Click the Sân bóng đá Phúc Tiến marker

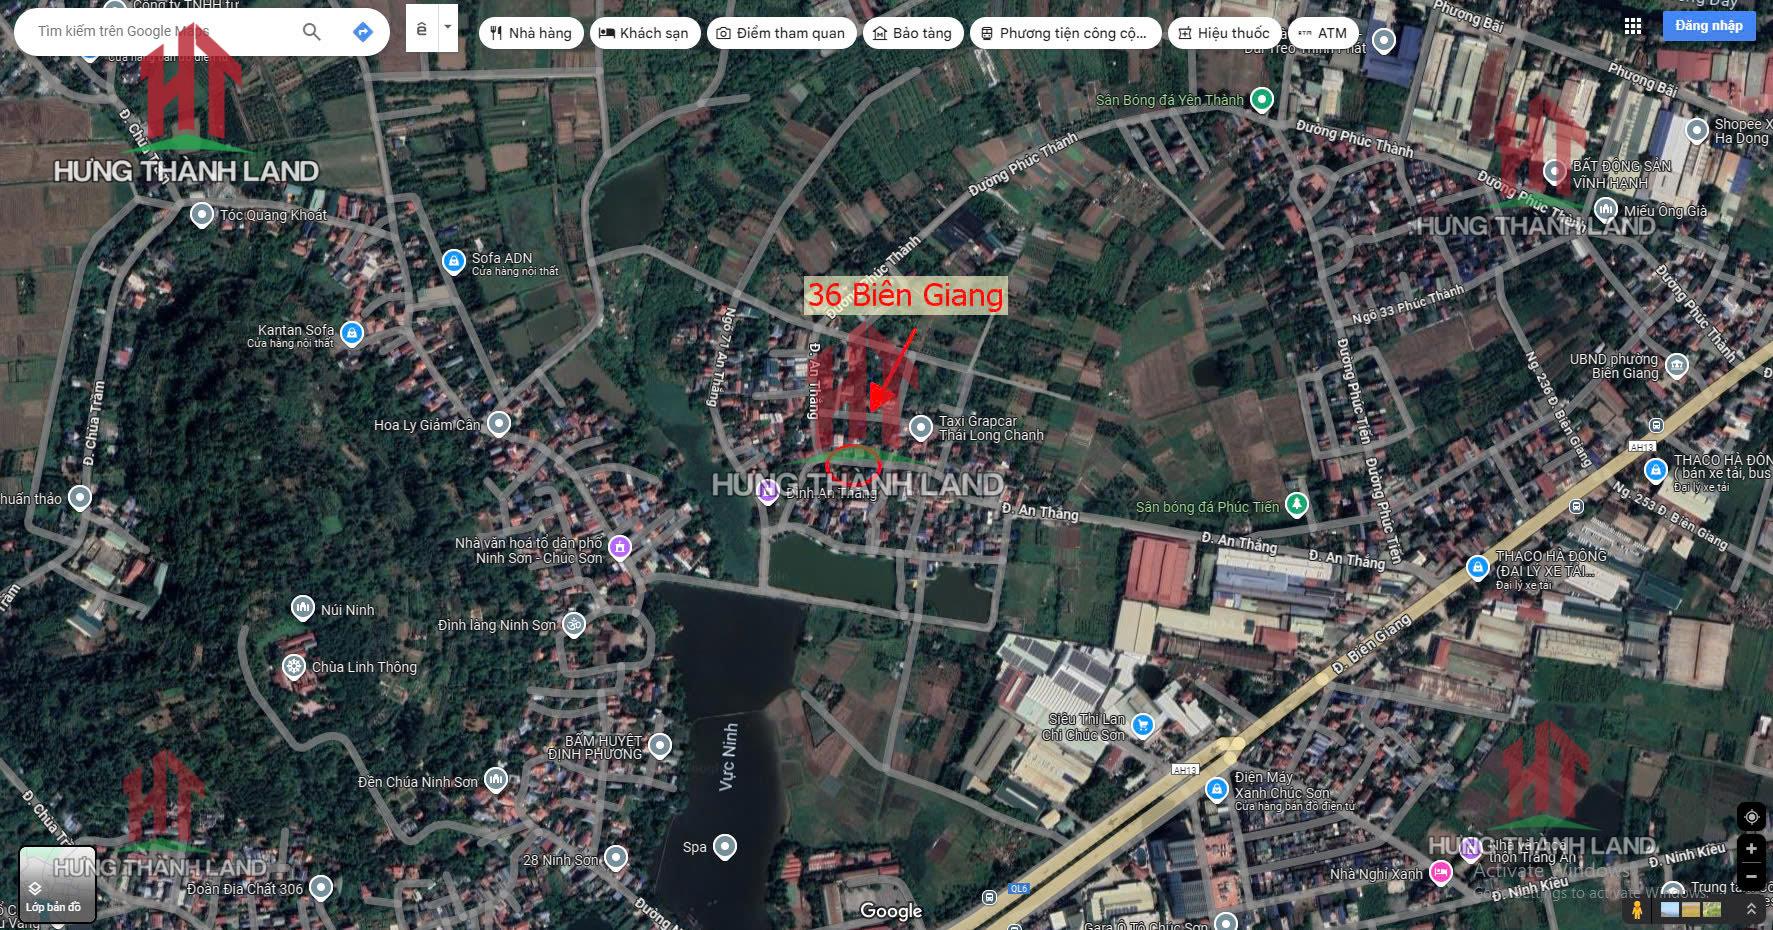pyautogui.click(x=1296, y=504)
